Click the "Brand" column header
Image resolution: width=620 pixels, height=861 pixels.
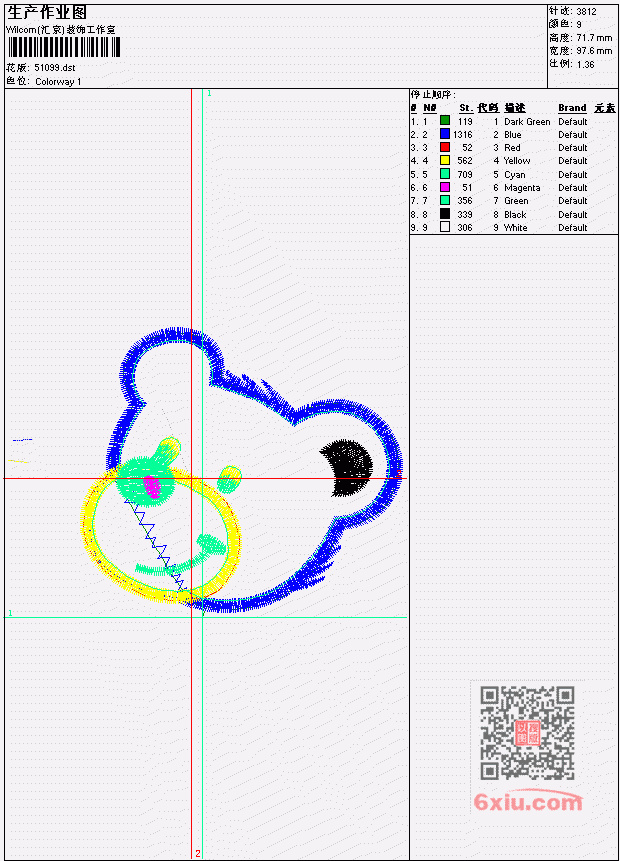point(572,108)
